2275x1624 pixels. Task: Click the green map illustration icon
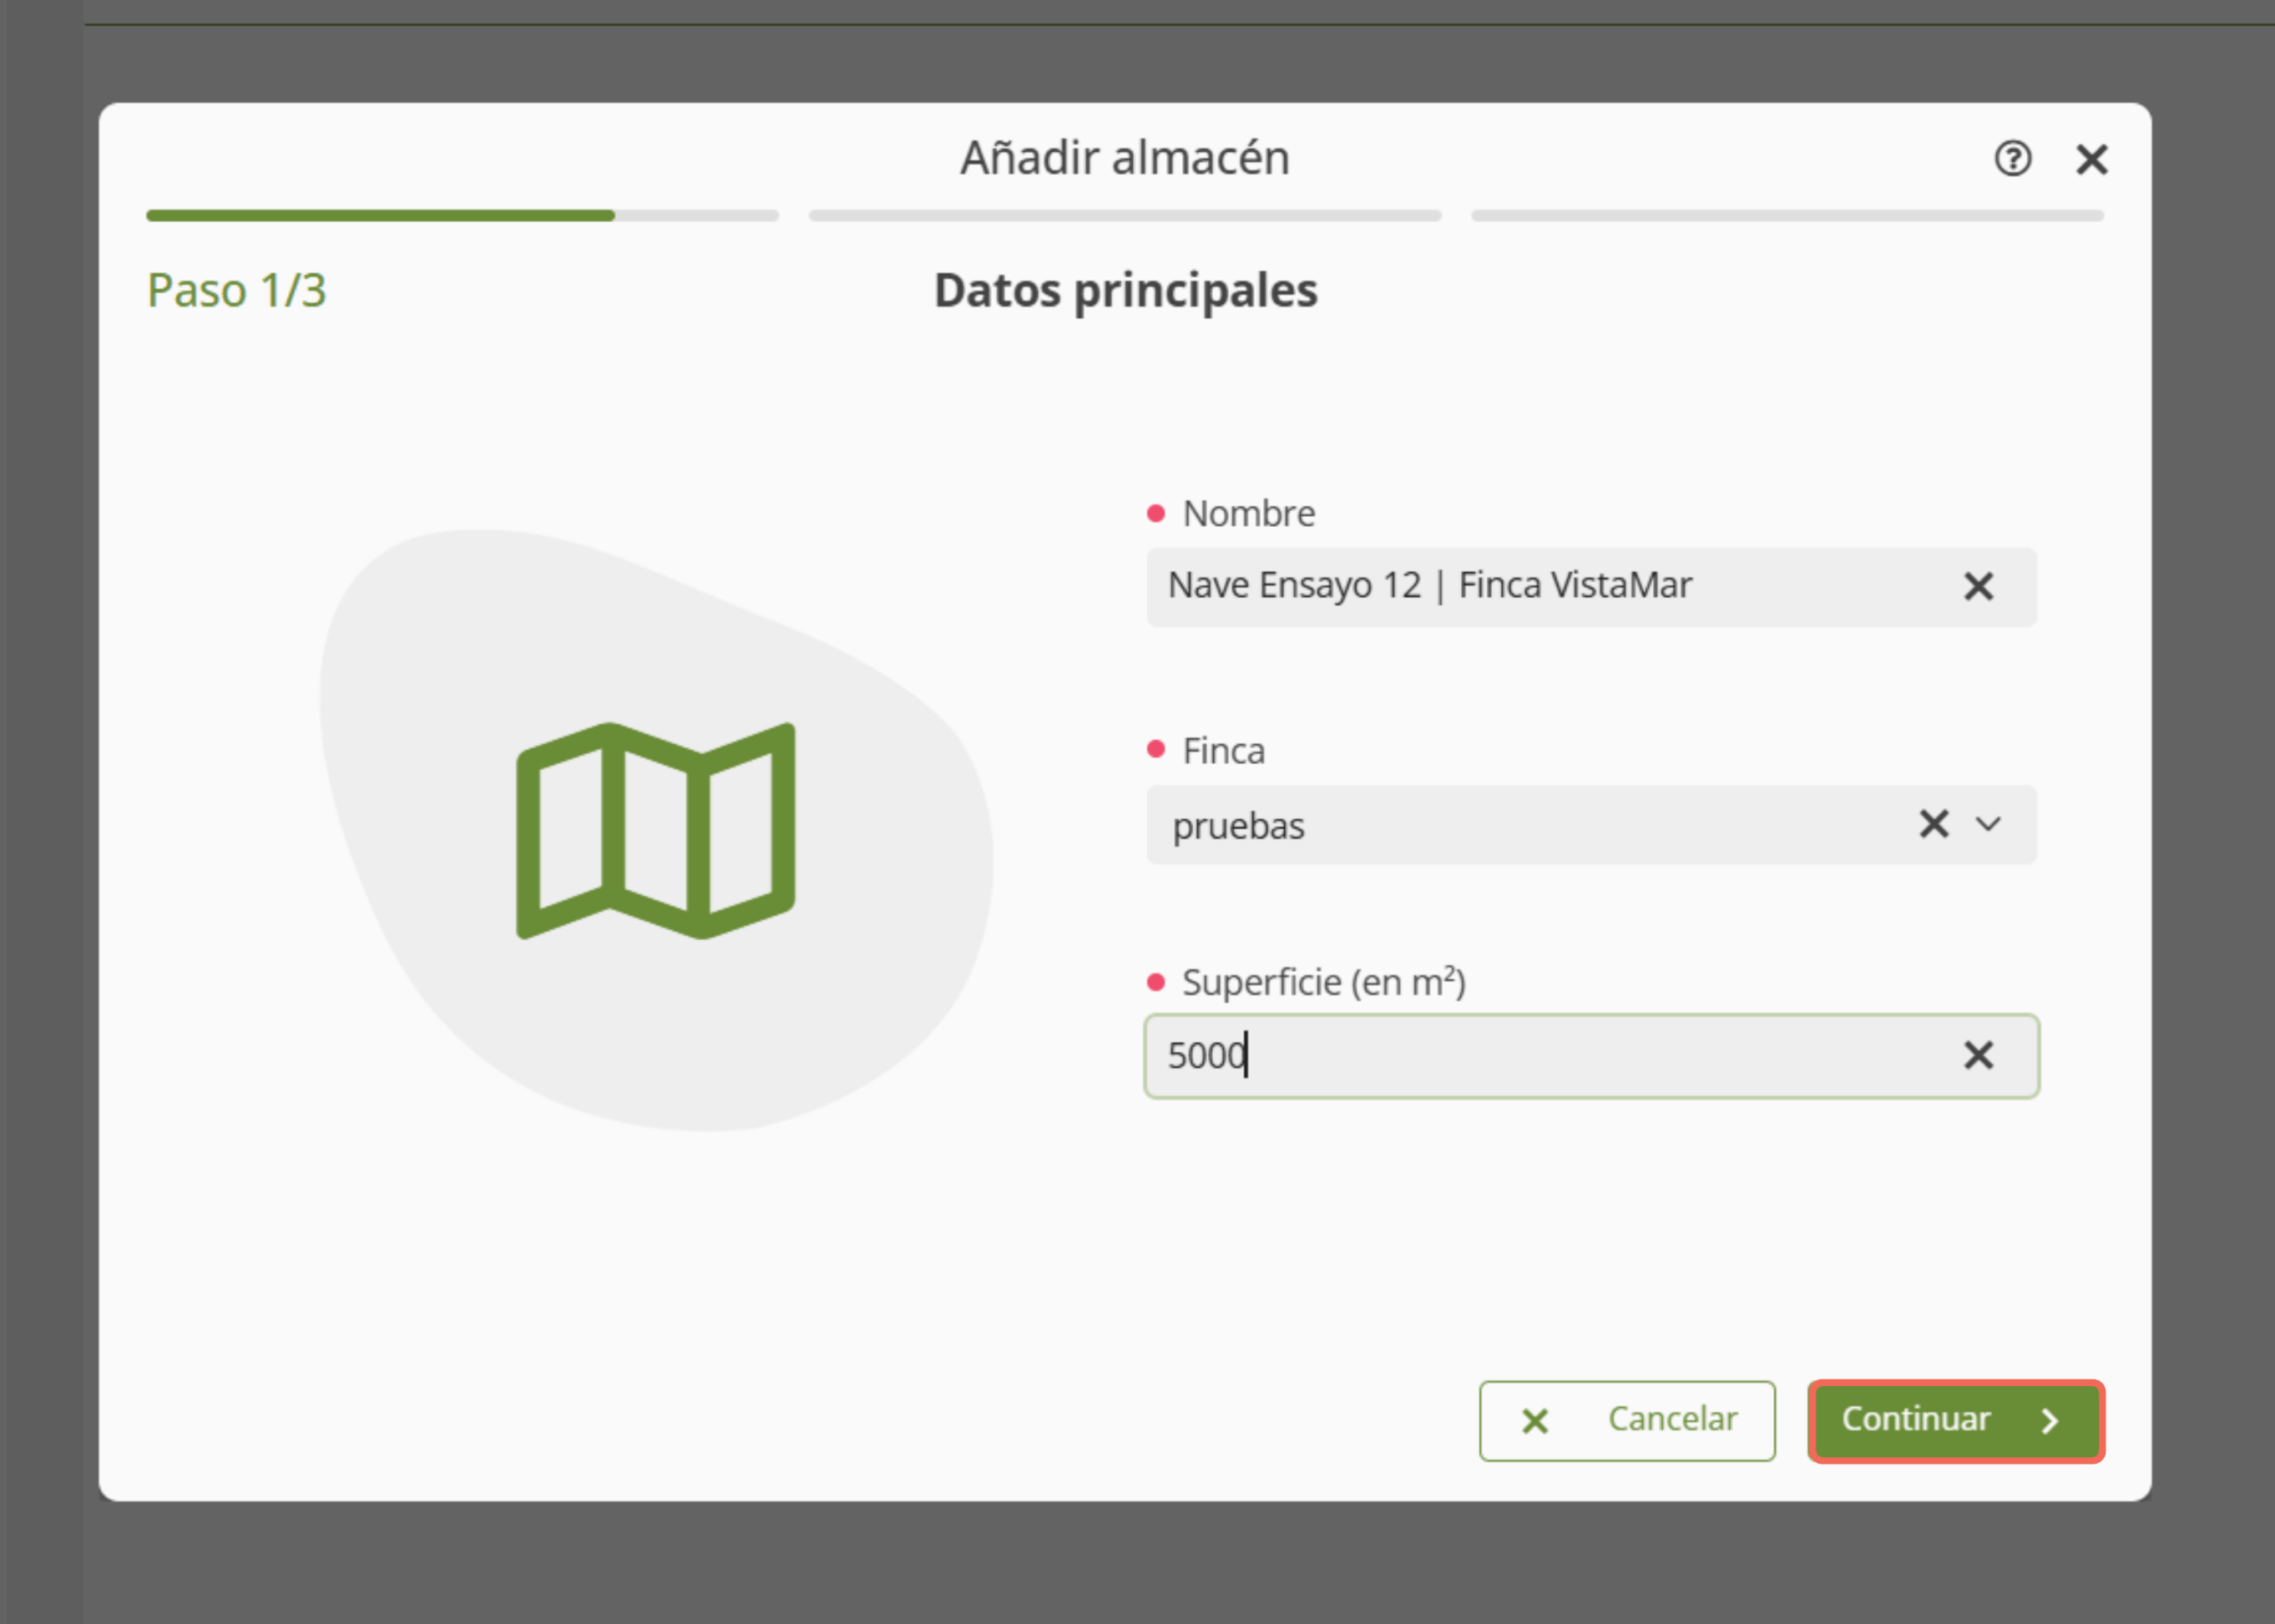click(655, 830)
